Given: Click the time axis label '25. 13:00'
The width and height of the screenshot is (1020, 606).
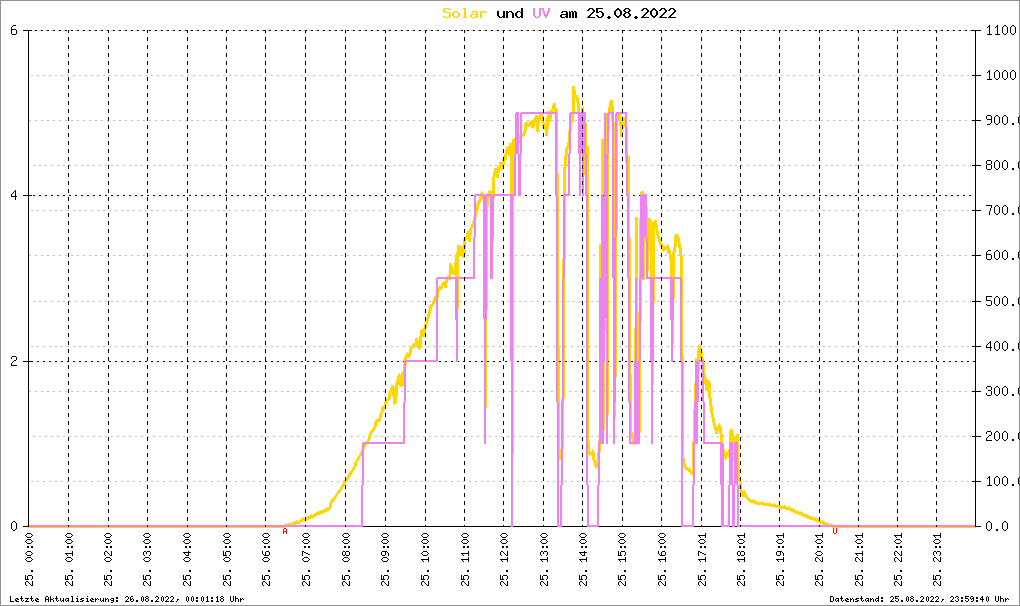Looking at the screenshot, I should coord(544,559).
